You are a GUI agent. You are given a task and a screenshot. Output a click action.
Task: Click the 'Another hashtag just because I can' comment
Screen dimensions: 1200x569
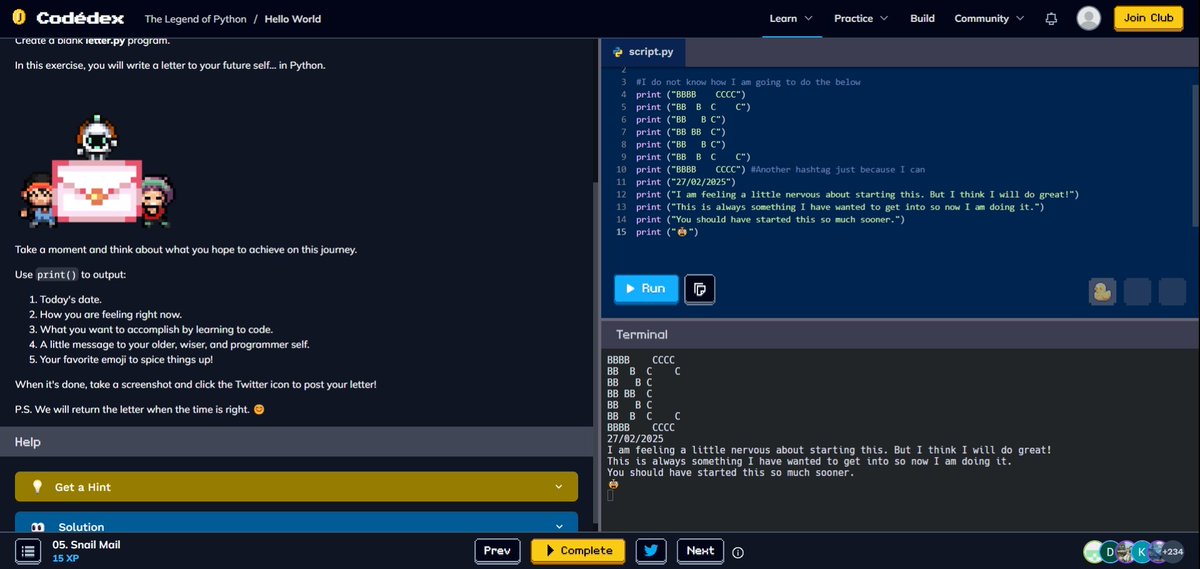tap(838, 169)
